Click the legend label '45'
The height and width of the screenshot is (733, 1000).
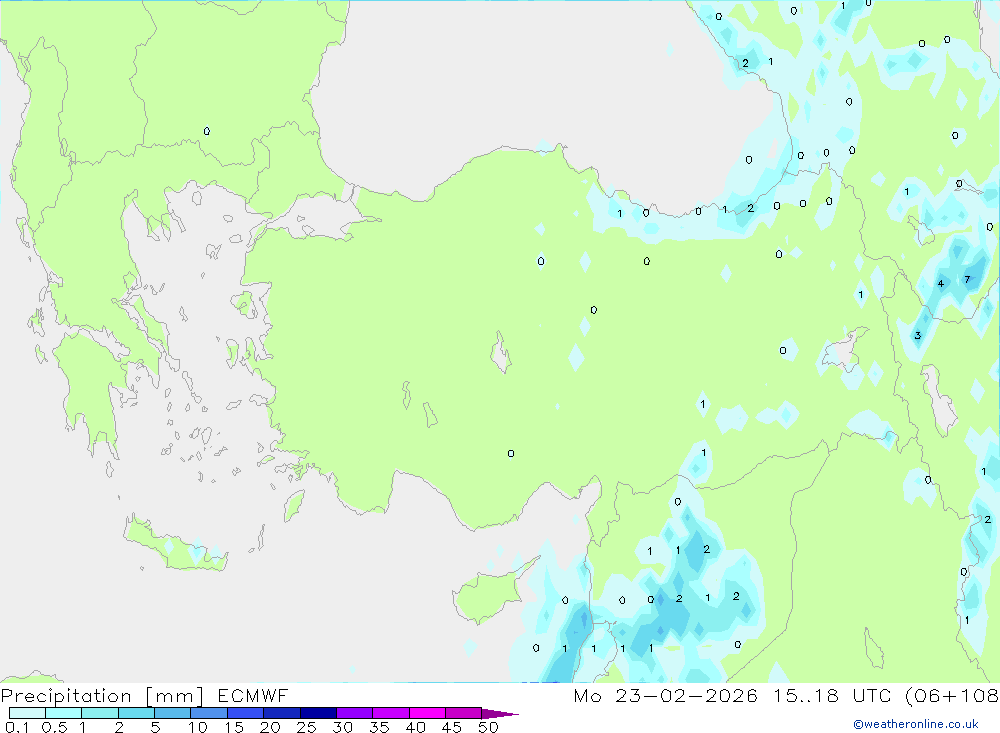point(452,727)
